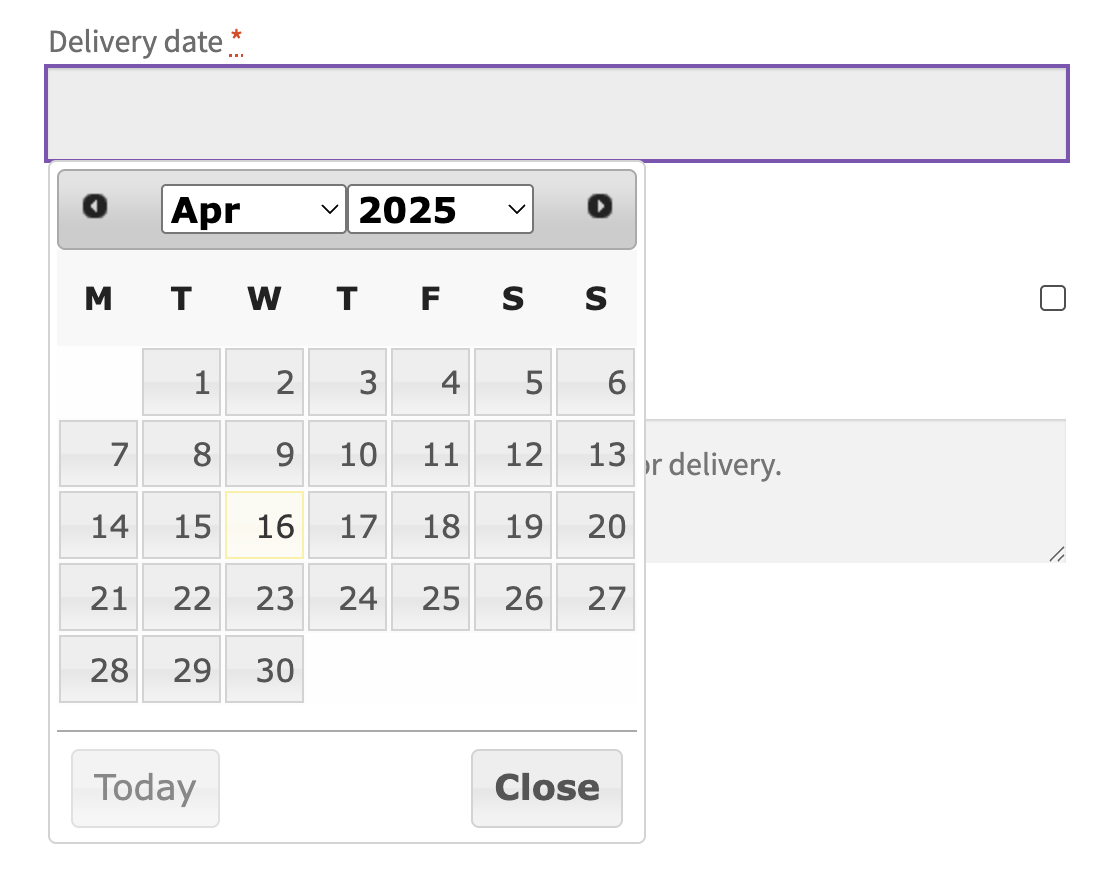Select Friday April 4
This screenshot has height=894, width=1116.
(x=431, y=382)
